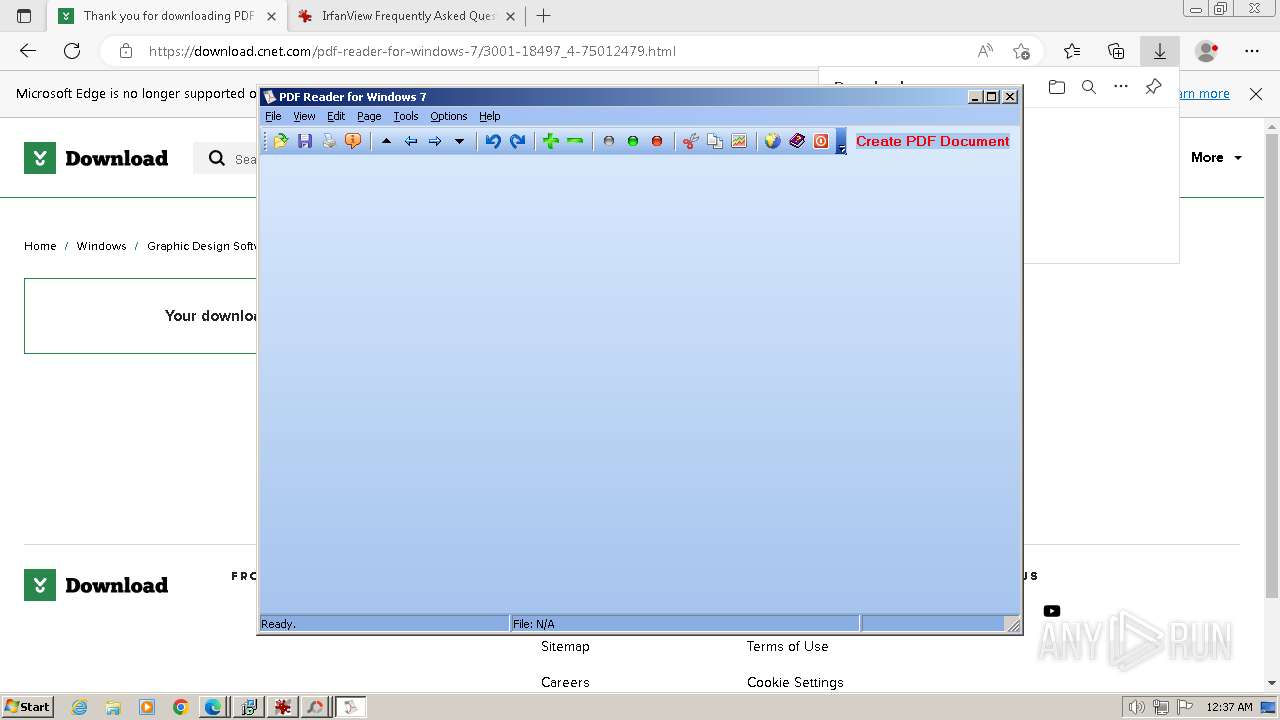Click the Edge address bar URL
The width and height of the screenshot is (1280, 720).
412,51
